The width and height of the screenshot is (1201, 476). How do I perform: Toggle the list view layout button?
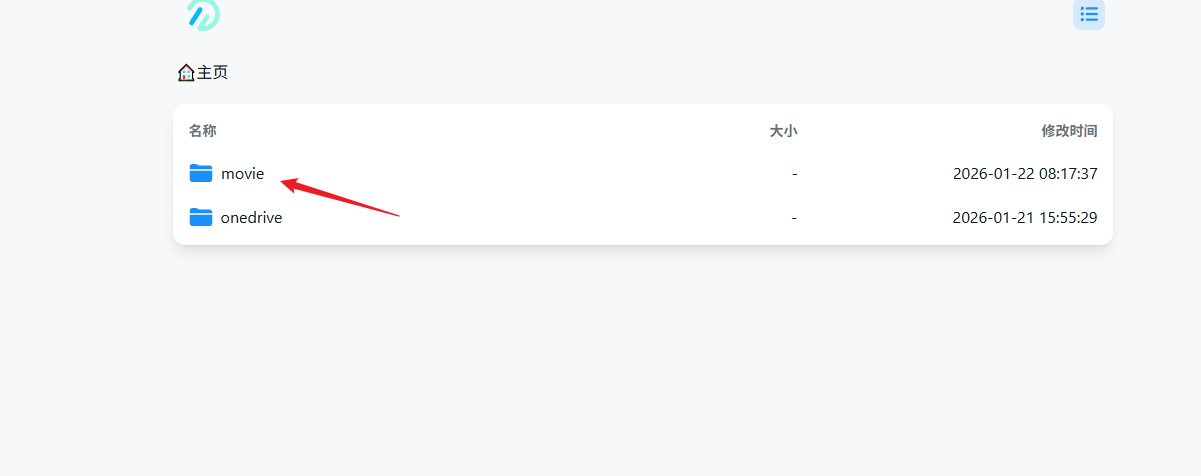(x=1089, y=14)
